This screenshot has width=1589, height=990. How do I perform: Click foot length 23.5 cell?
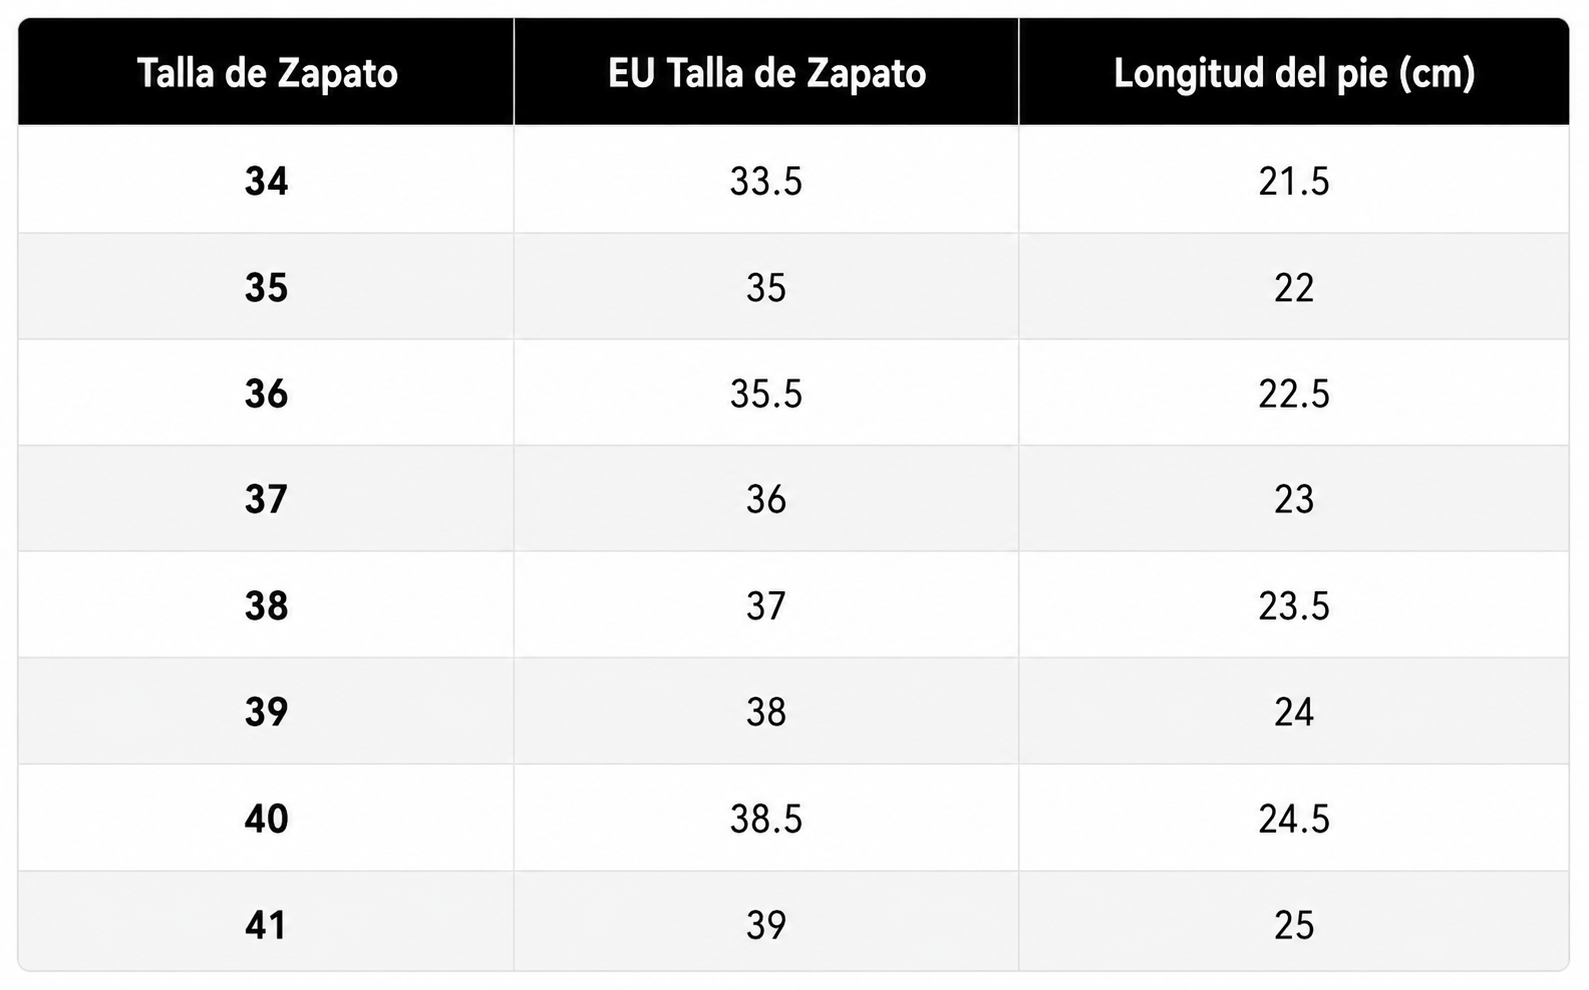1294,605
